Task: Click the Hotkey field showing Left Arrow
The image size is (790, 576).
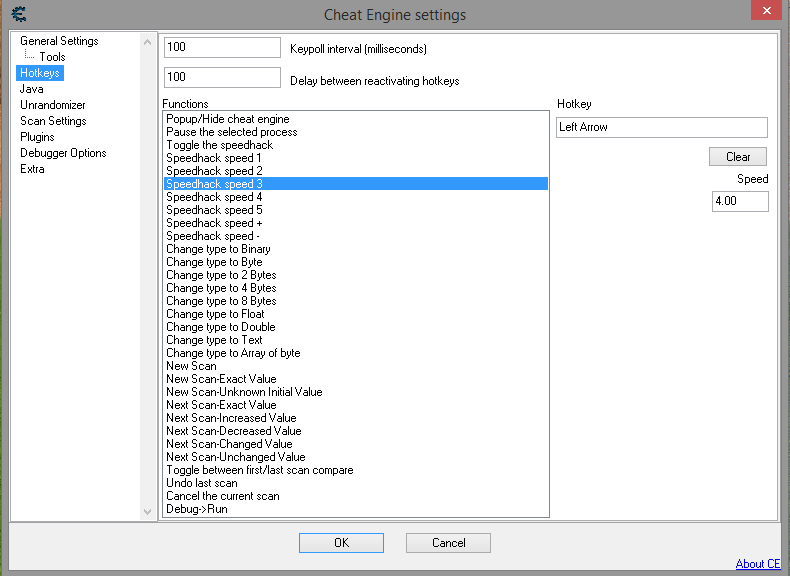Action: click(x=661, y=127)
